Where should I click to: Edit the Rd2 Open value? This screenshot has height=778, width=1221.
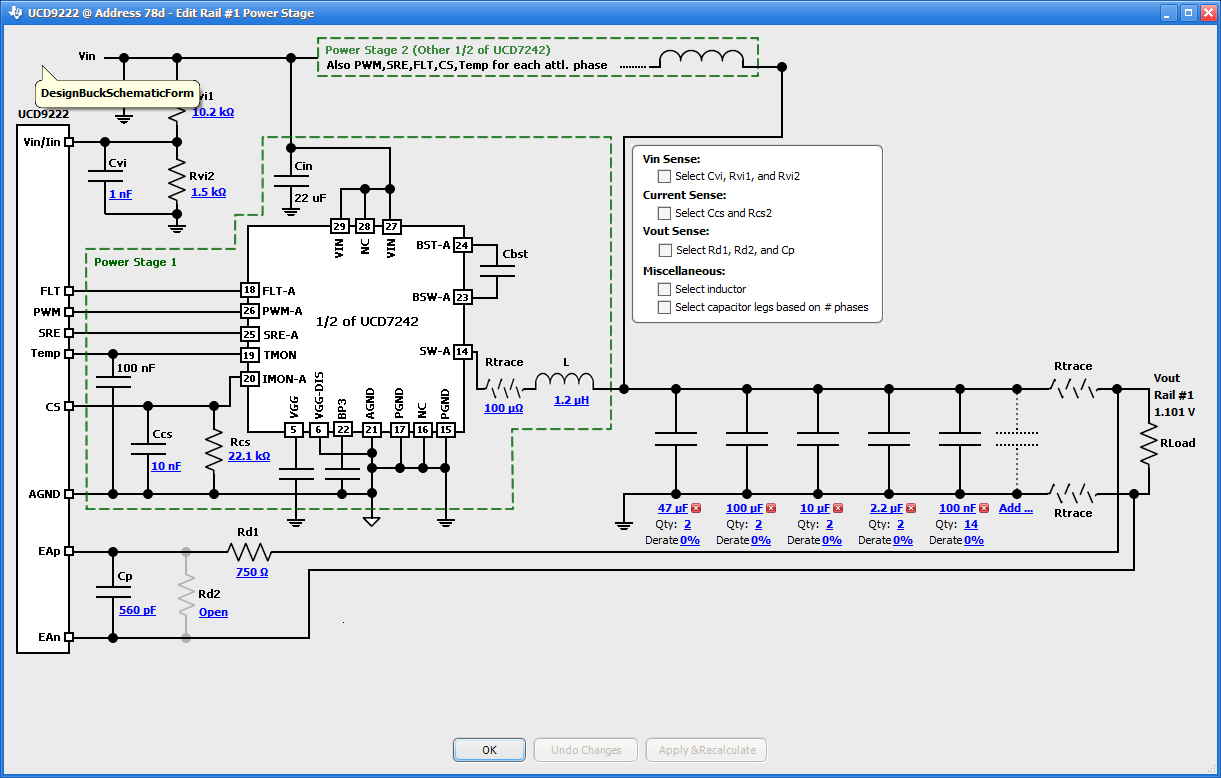tap(213, 612)
